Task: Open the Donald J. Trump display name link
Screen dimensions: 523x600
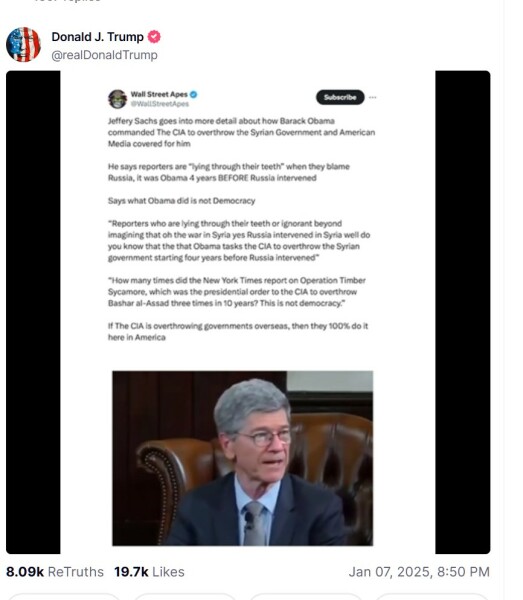Action: click(x=98, y=37)
